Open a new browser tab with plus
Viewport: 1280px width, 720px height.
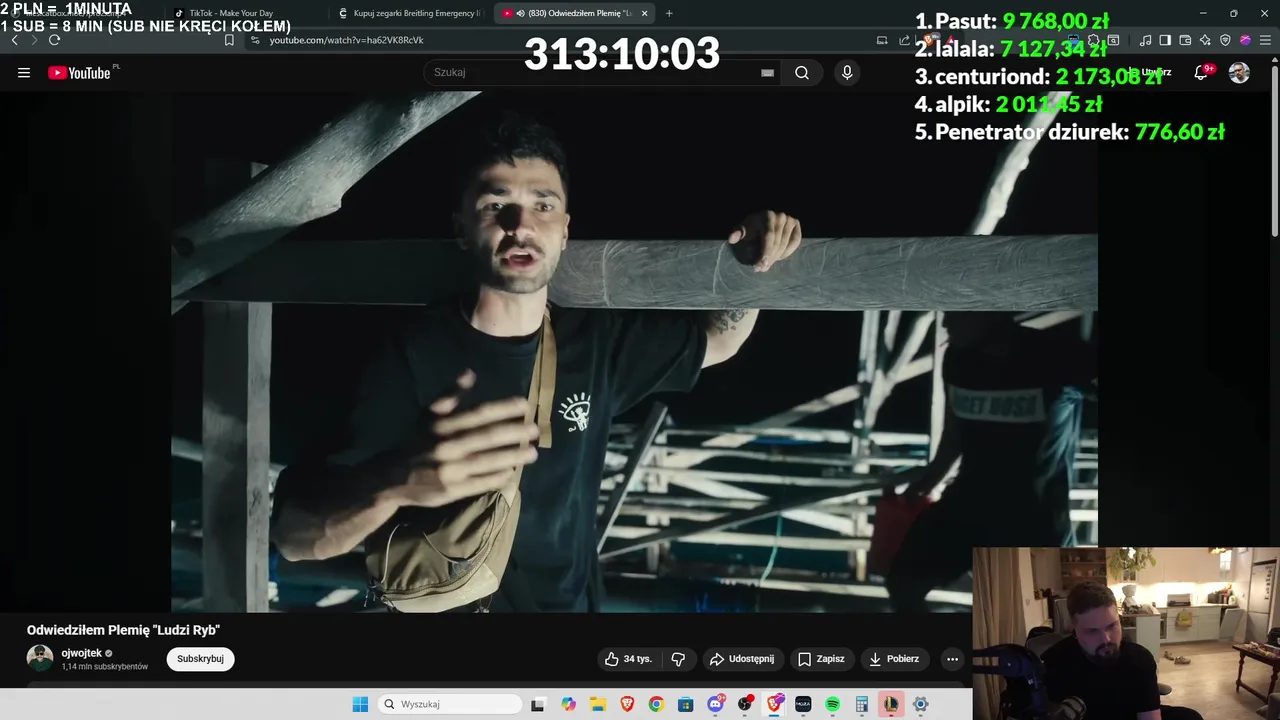[669, 13]
